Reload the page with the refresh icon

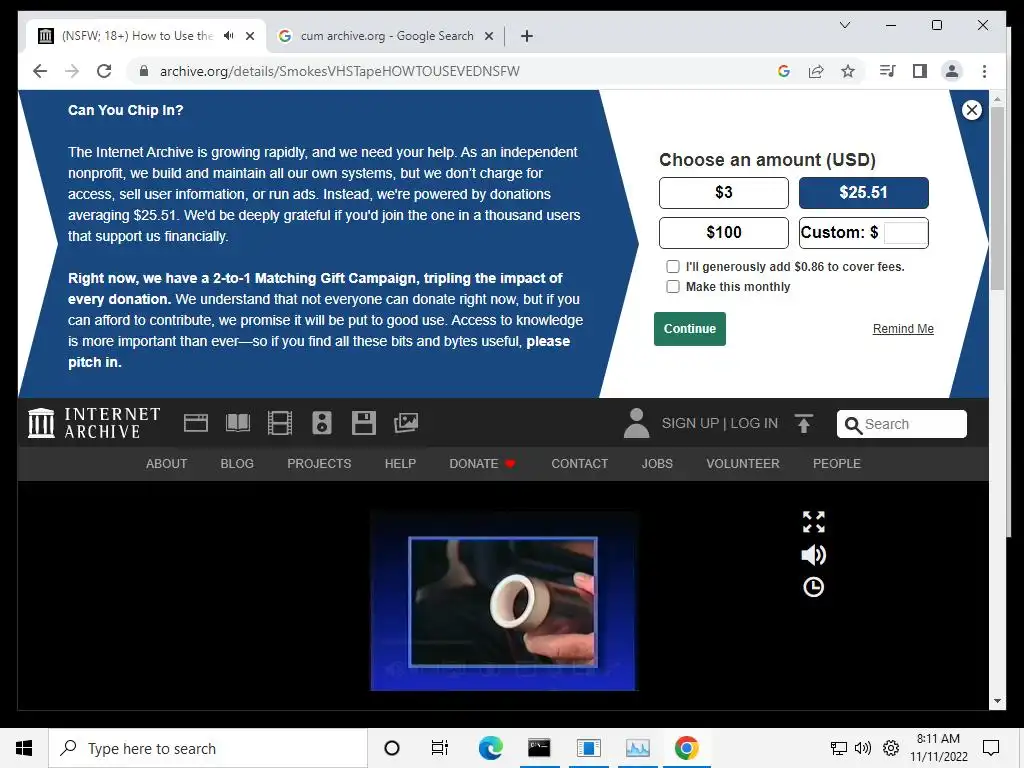click(104, 71)
